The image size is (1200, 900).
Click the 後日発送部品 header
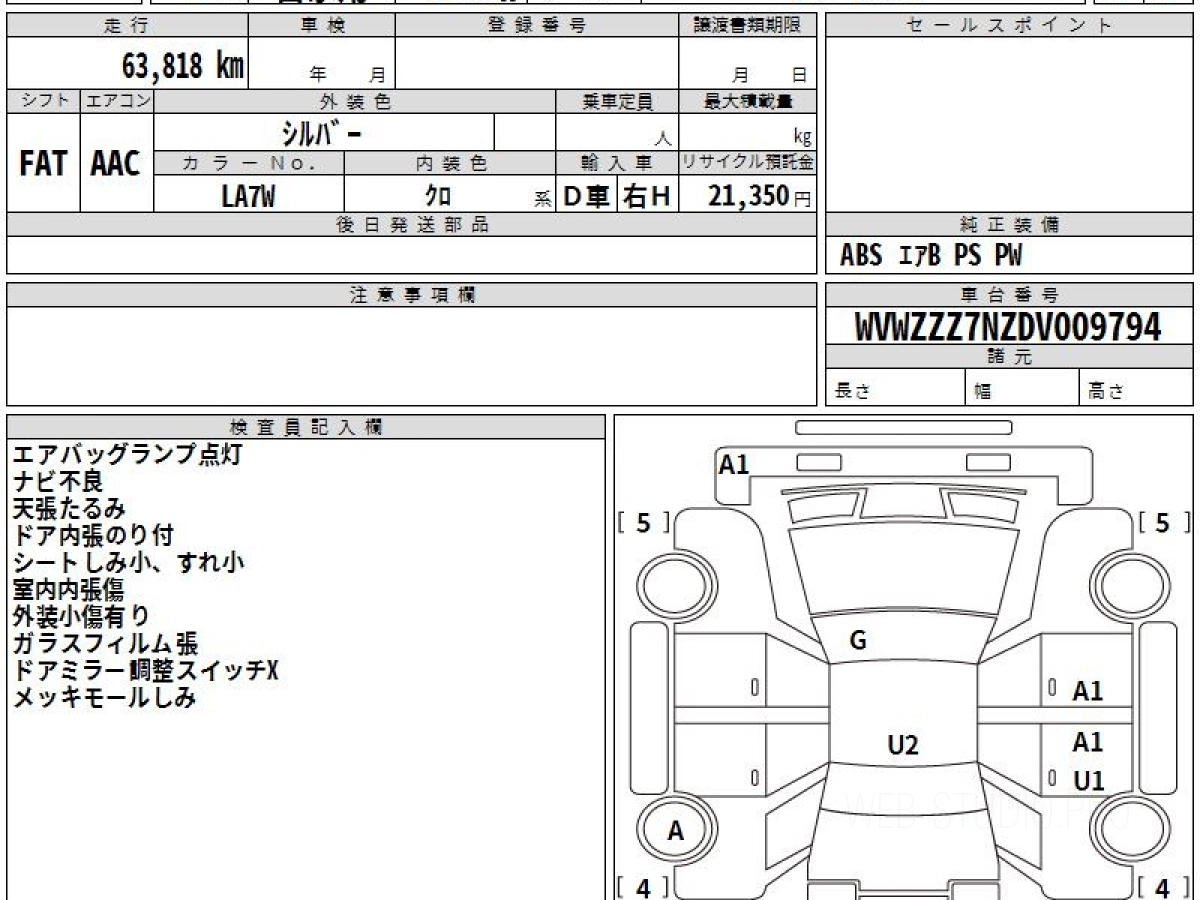pos(412,225)
